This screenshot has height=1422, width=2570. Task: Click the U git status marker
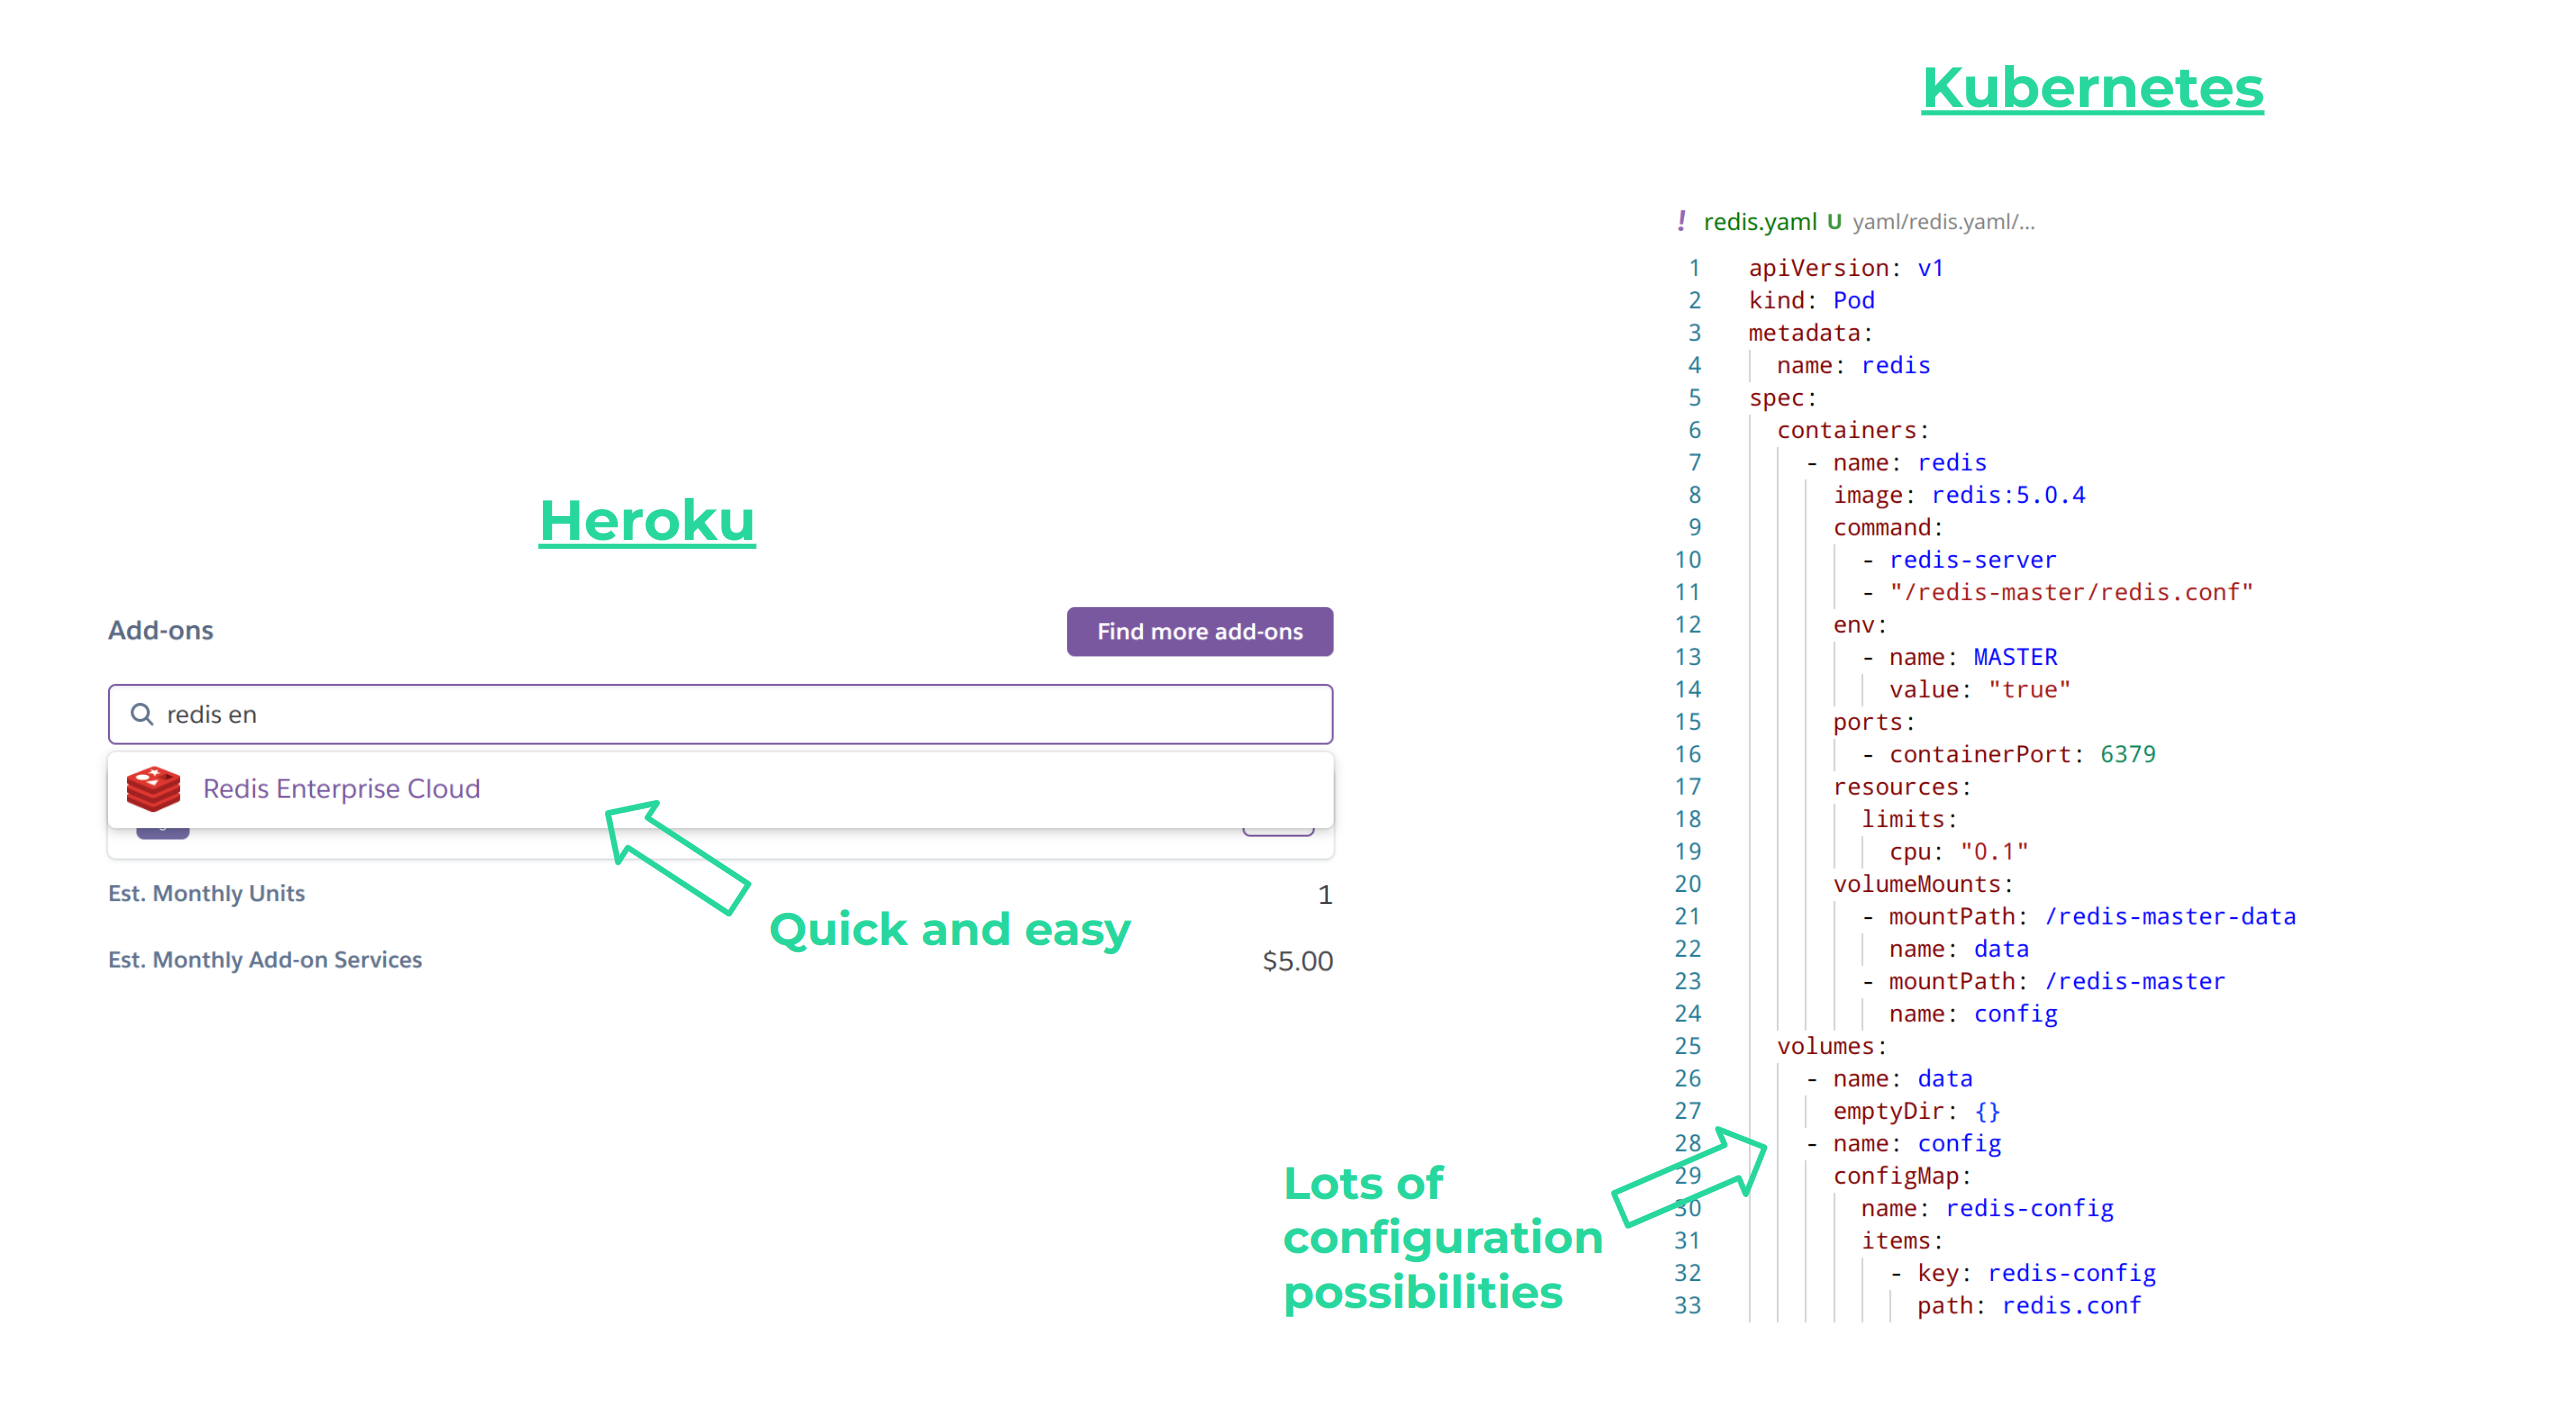pyautogui.click(x=1834, y=222)
